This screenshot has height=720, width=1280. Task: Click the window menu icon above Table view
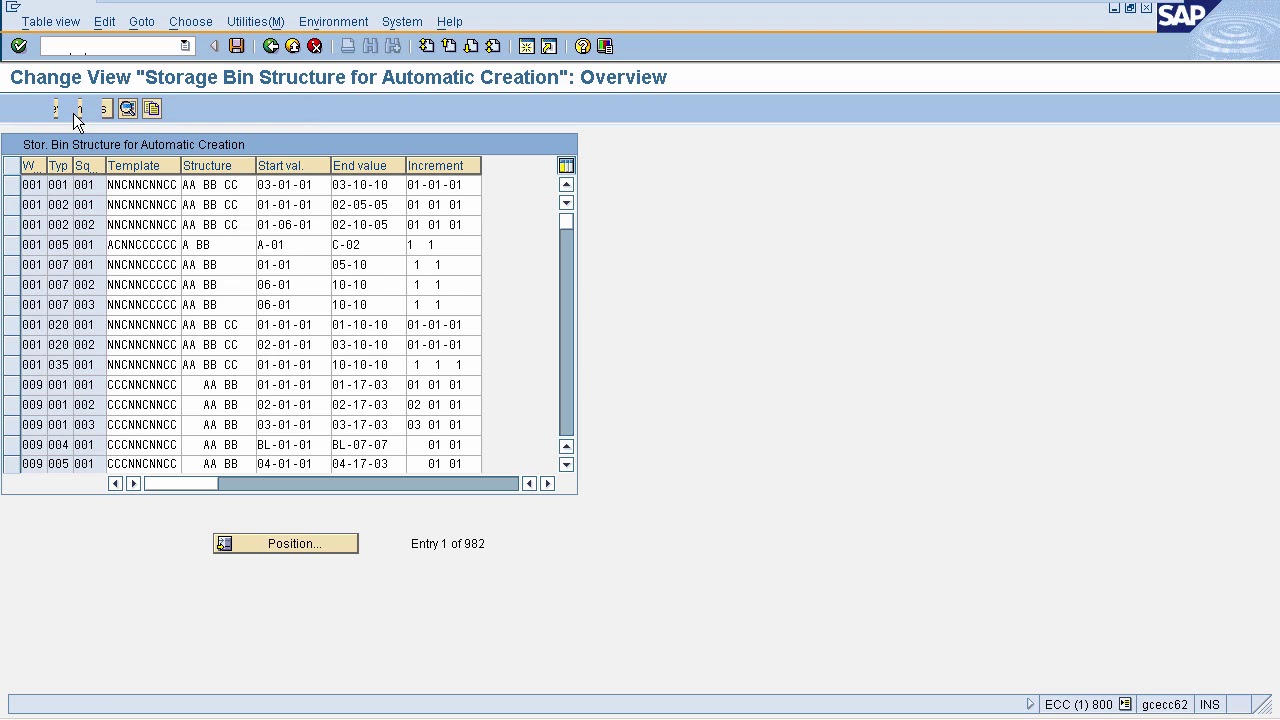coord(13,7)
